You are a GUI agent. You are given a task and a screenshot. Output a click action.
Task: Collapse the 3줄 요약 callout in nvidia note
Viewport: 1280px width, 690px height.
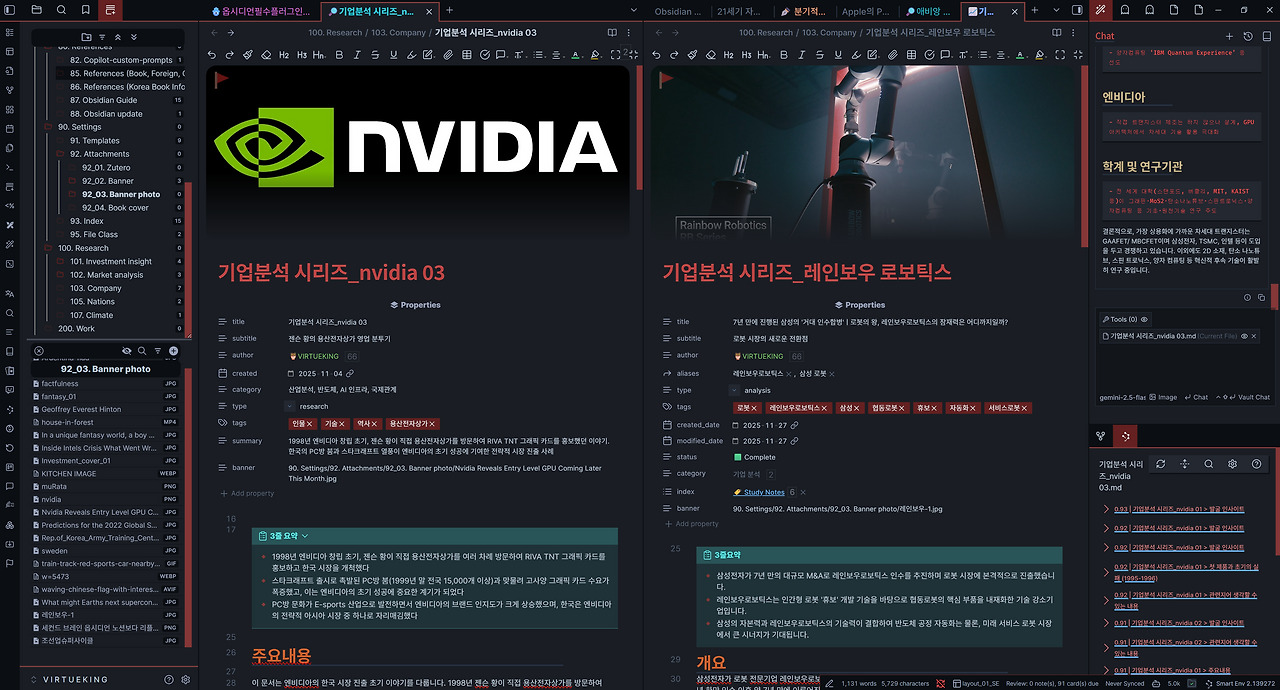[304, 536]
